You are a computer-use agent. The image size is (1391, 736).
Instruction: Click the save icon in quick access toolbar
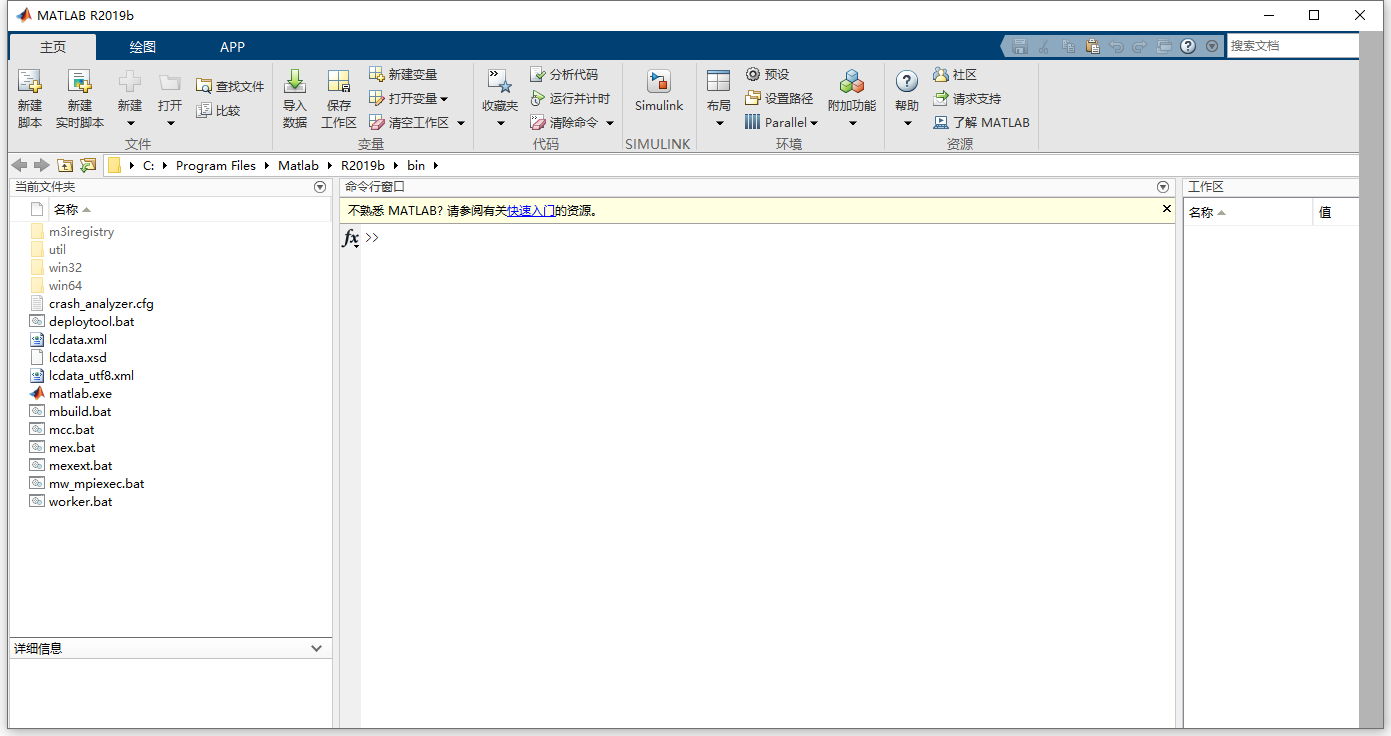click(1020, 46)
